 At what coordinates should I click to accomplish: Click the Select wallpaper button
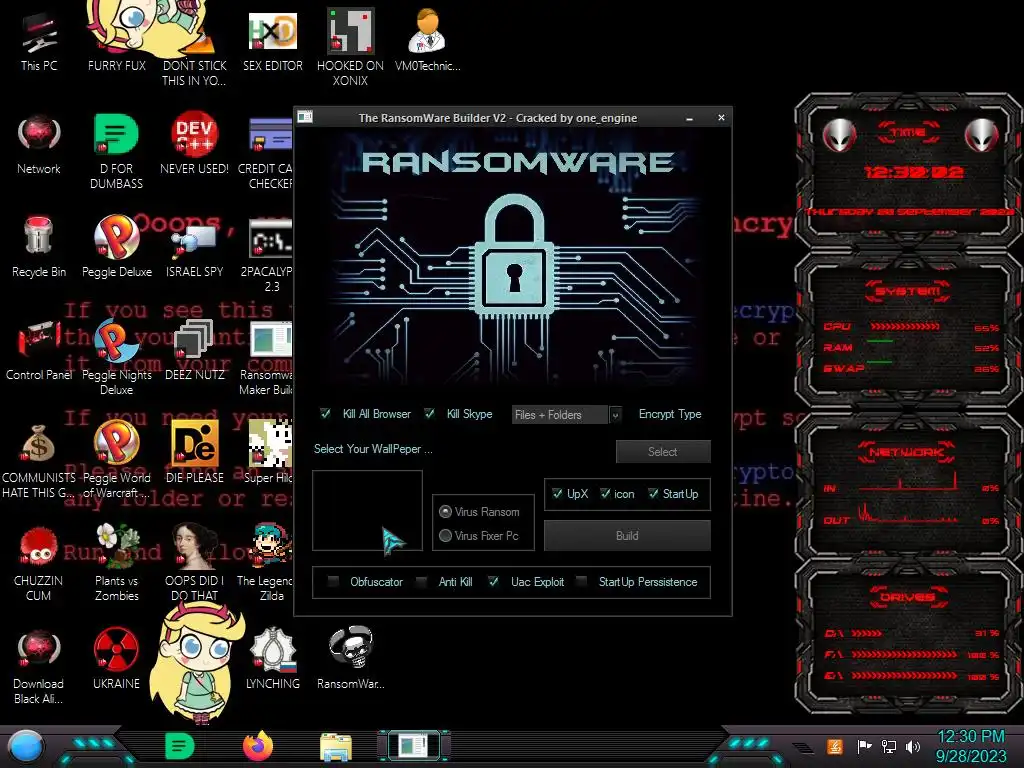coord(663,451)
